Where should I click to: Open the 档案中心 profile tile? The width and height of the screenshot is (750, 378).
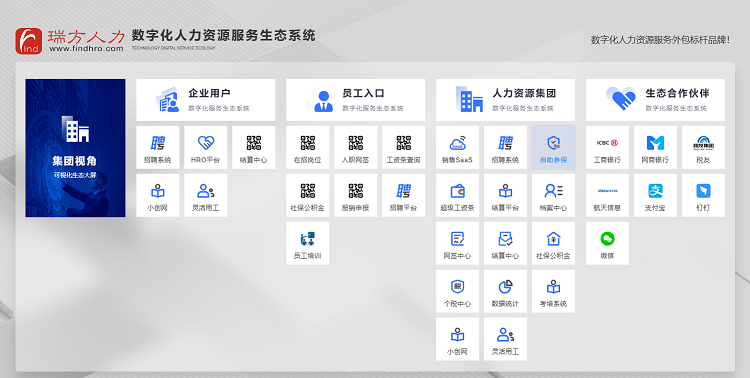point(553,195)
